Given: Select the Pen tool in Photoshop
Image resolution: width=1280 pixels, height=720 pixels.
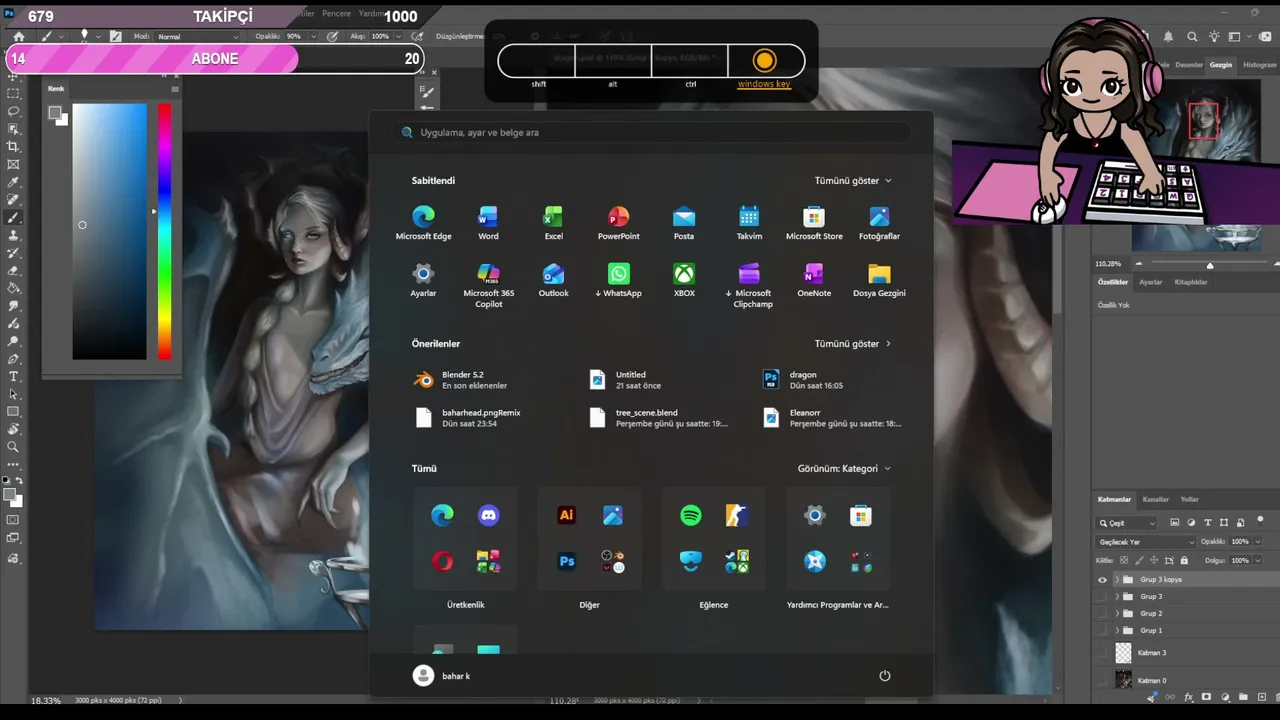Looking at the screenshot, I should click(x=13, y=358).
